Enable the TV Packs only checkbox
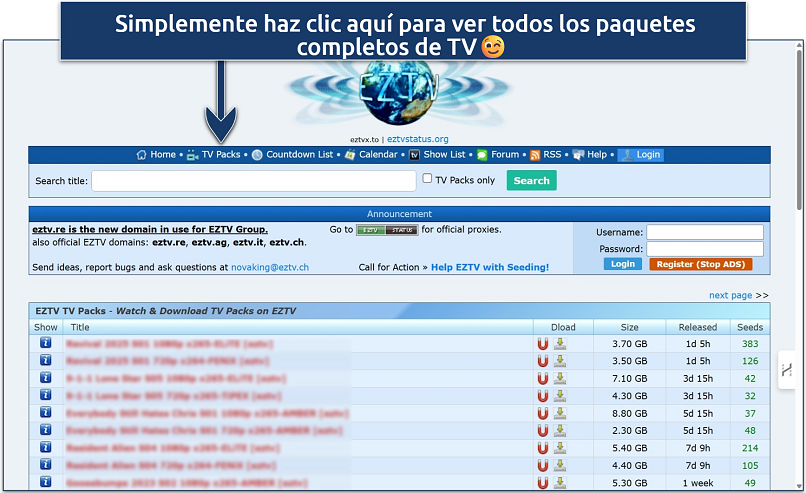 tap(428, 180)
